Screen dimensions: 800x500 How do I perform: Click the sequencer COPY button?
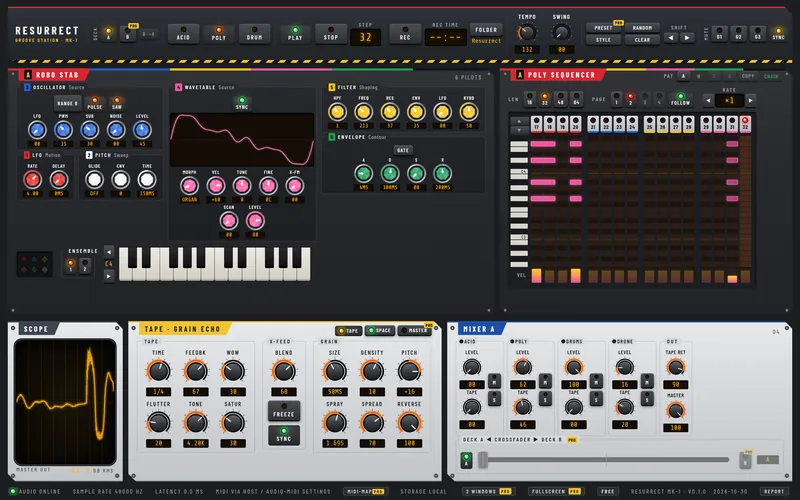pos(748,77)
